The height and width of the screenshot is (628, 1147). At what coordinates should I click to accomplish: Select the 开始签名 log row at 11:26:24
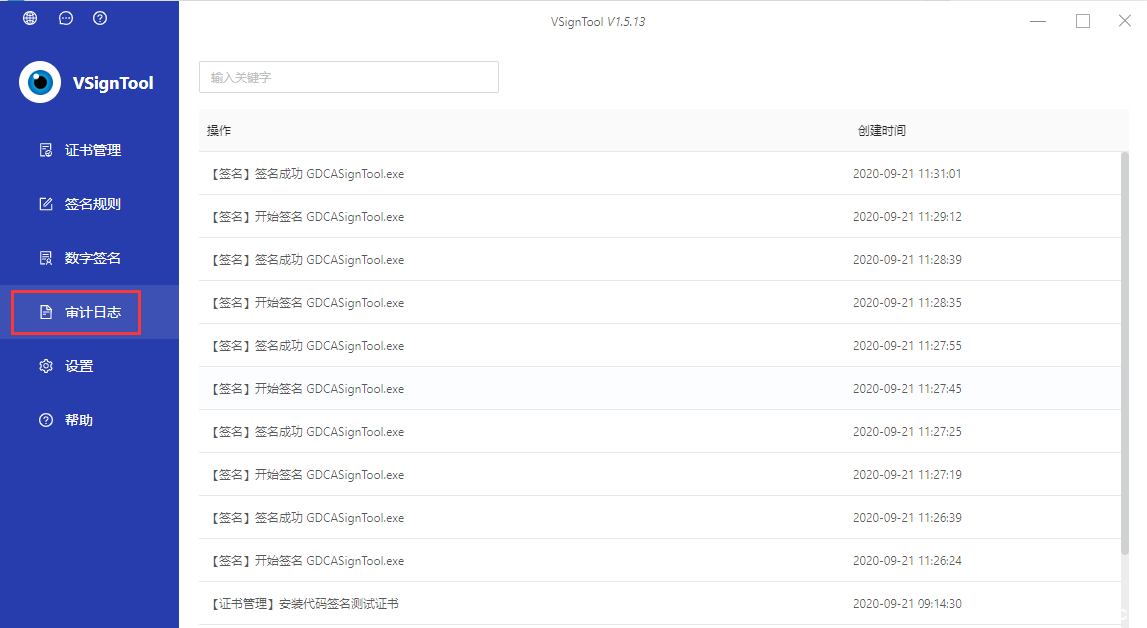pos(660,561)
